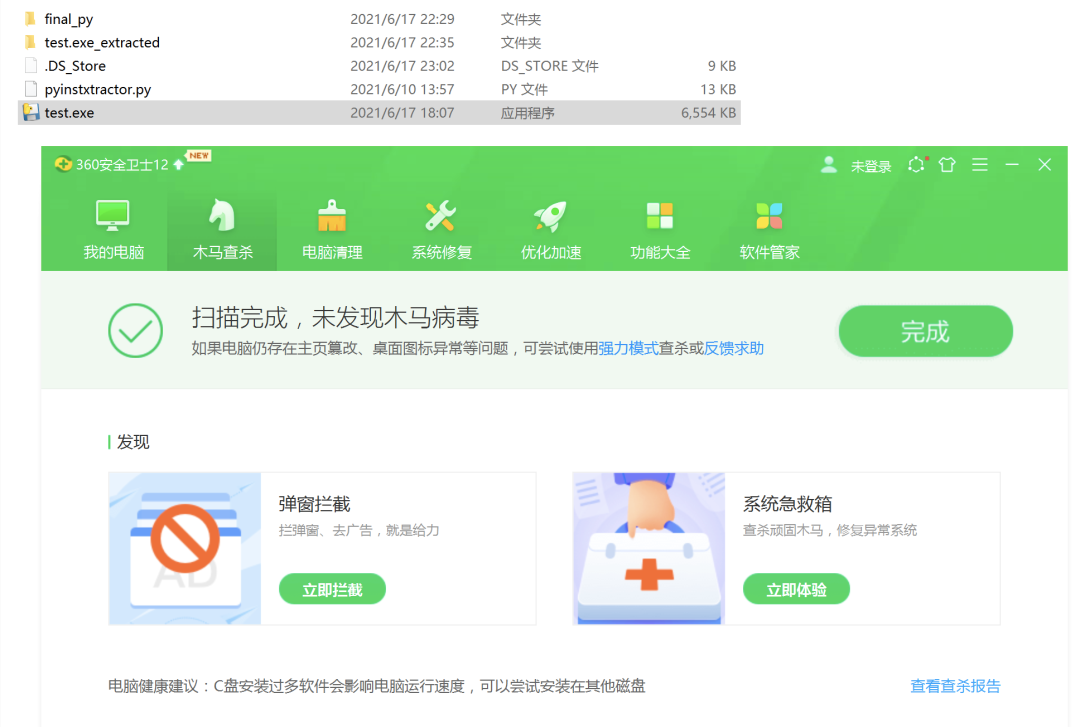Select the final_py file name
The image size is (1080, 727).
pos(69,19)
